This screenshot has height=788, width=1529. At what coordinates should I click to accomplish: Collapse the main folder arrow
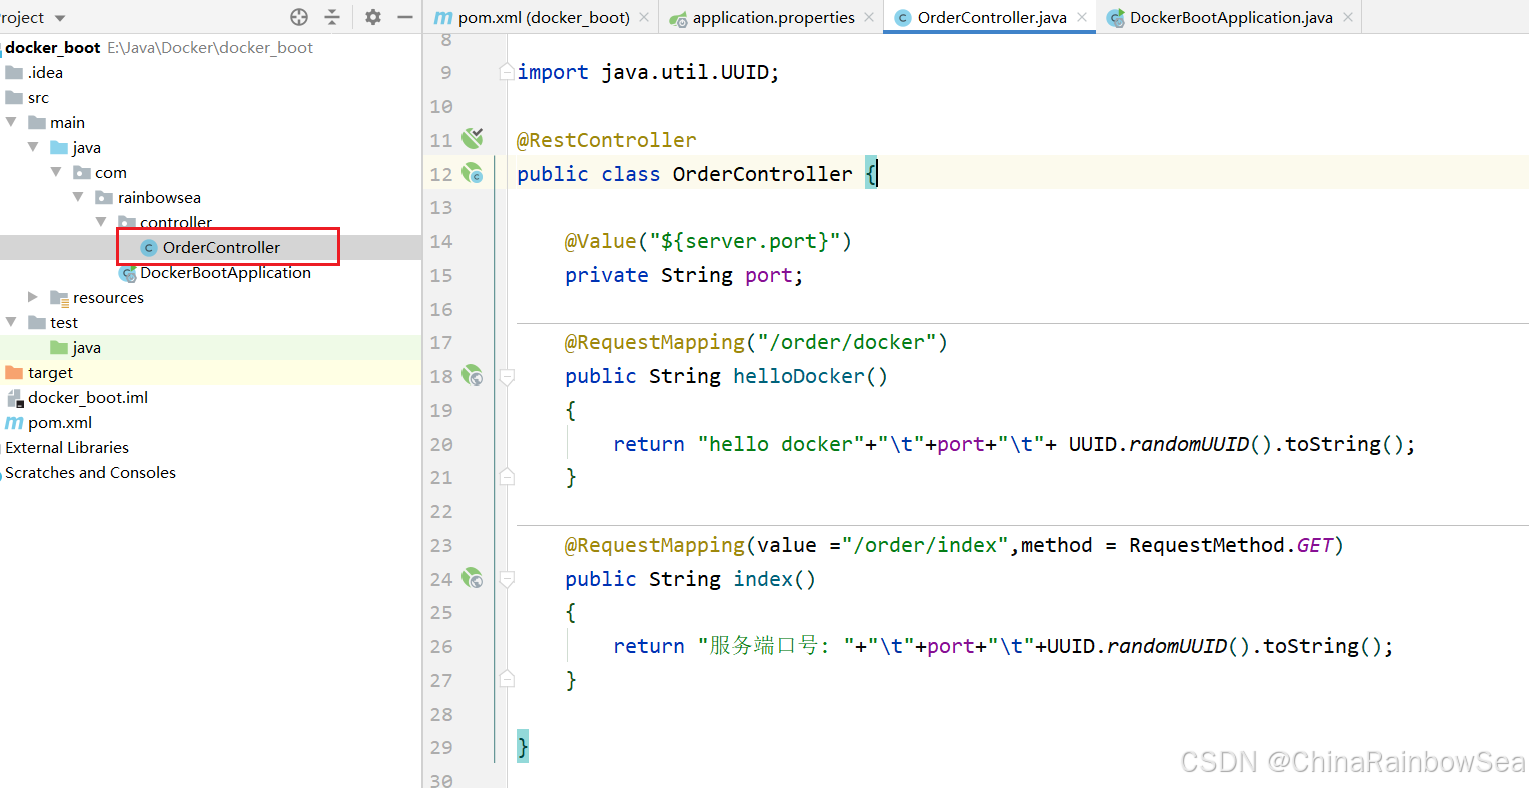11,122
